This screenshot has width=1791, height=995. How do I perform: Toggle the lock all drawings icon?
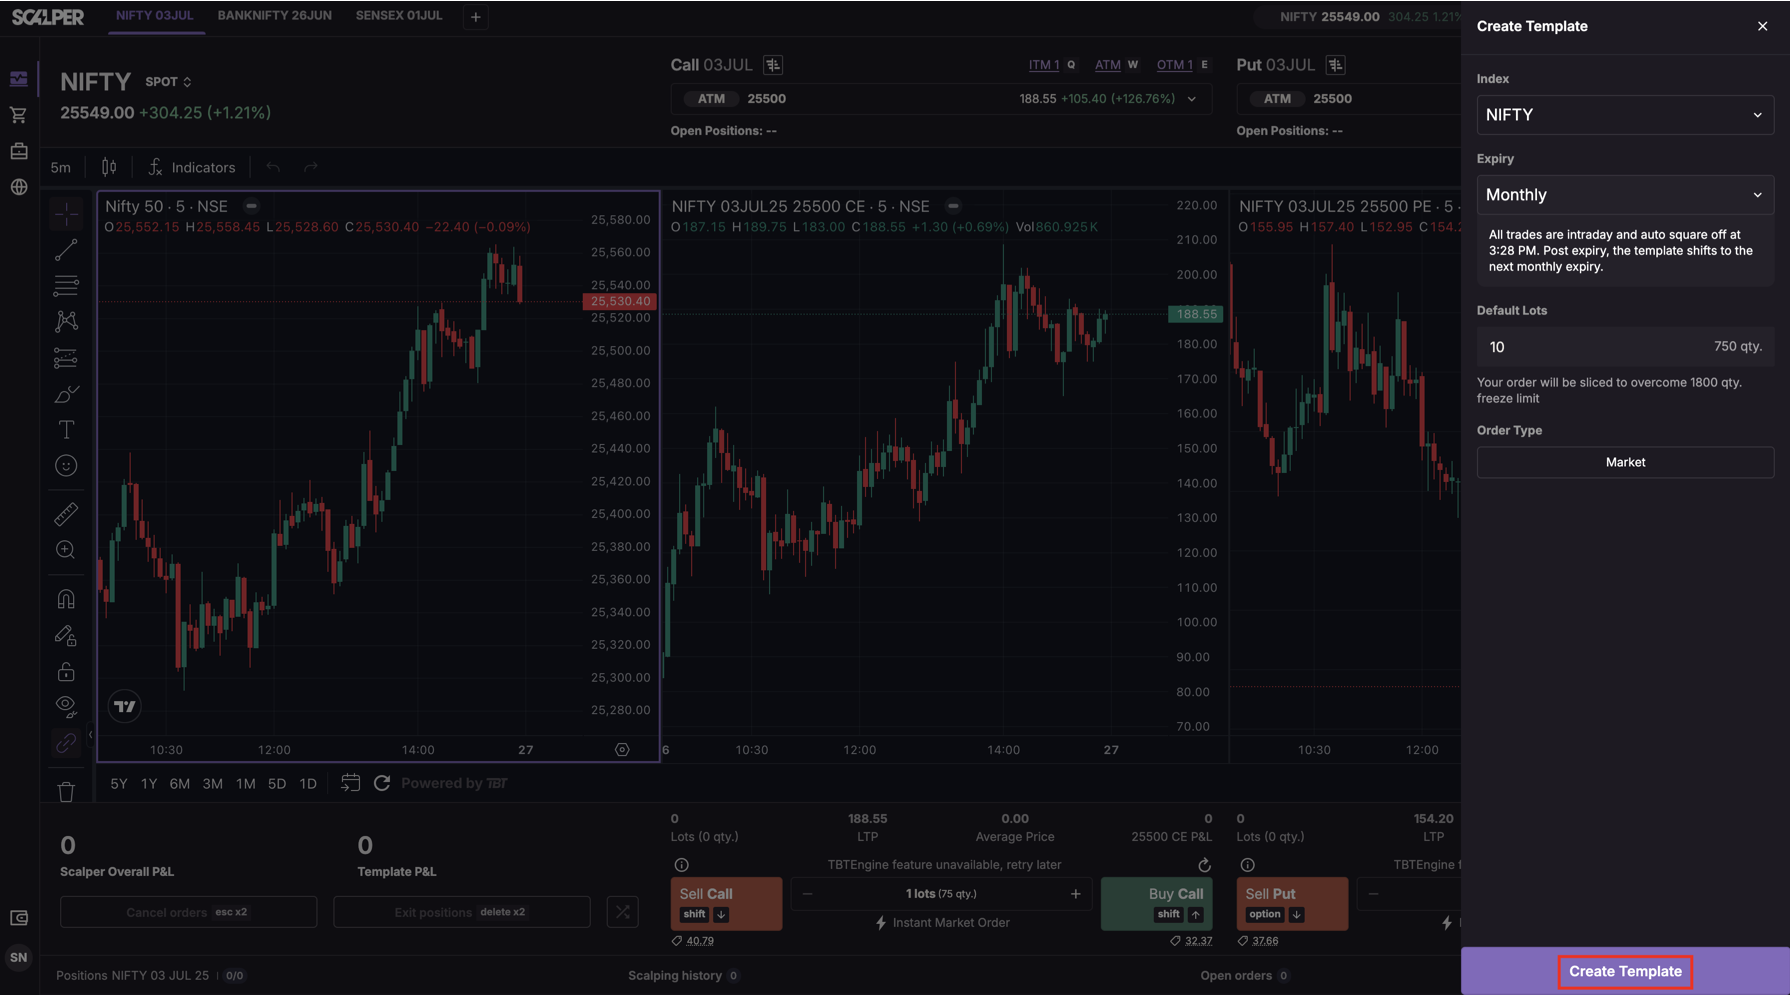[66, 672]
